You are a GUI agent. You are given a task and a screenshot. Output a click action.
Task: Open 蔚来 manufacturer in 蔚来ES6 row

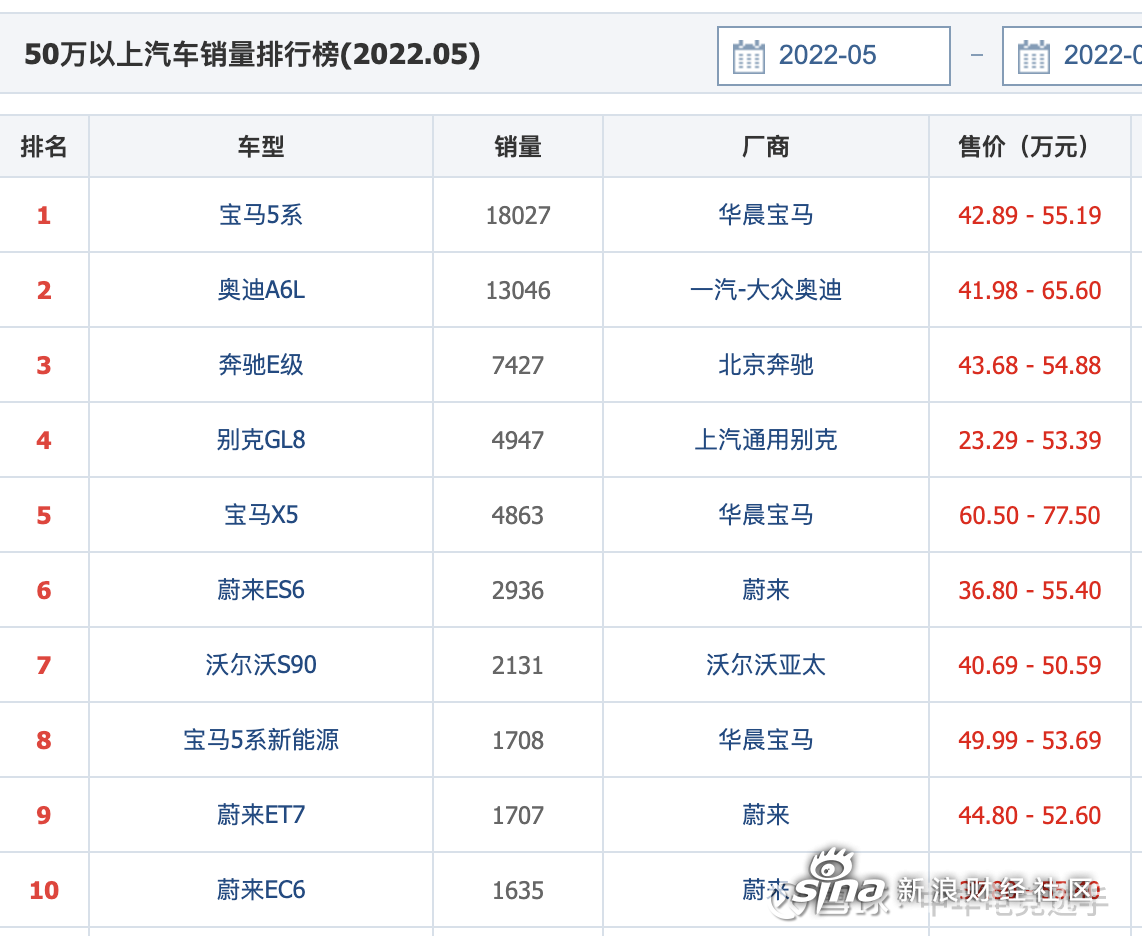(x=765, y=590)
